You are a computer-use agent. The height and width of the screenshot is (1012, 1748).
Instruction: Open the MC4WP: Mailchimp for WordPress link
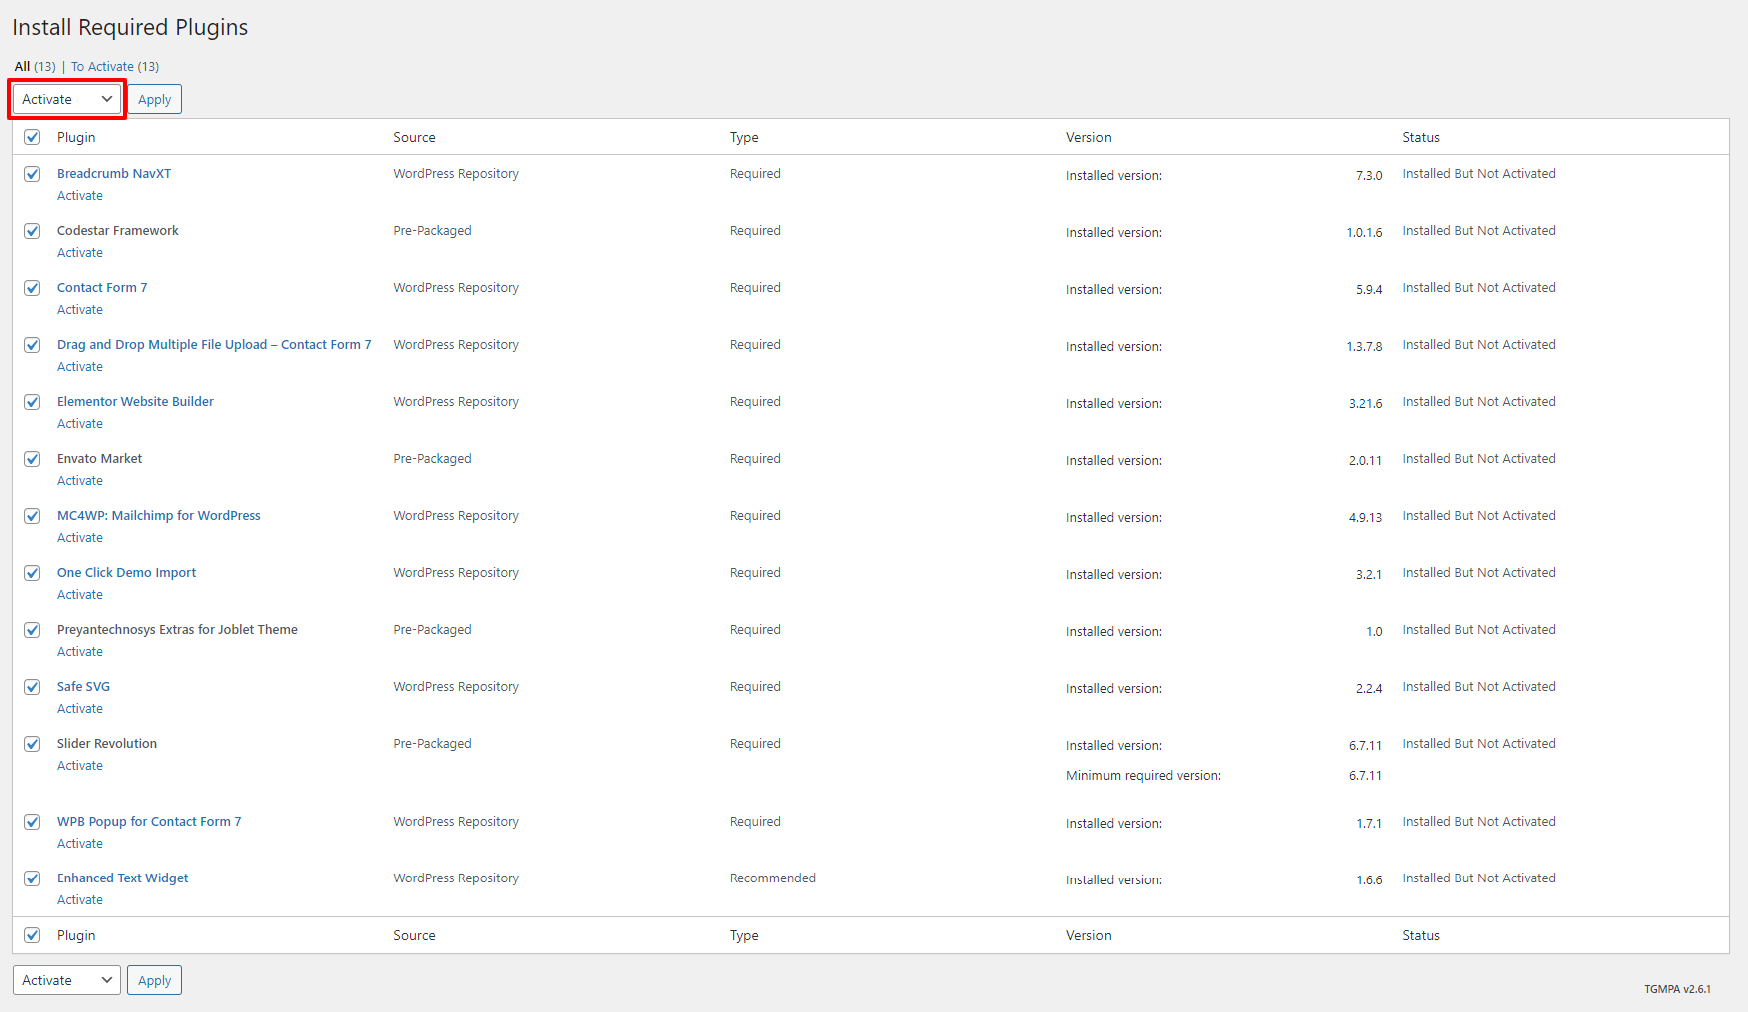[159, 516]
